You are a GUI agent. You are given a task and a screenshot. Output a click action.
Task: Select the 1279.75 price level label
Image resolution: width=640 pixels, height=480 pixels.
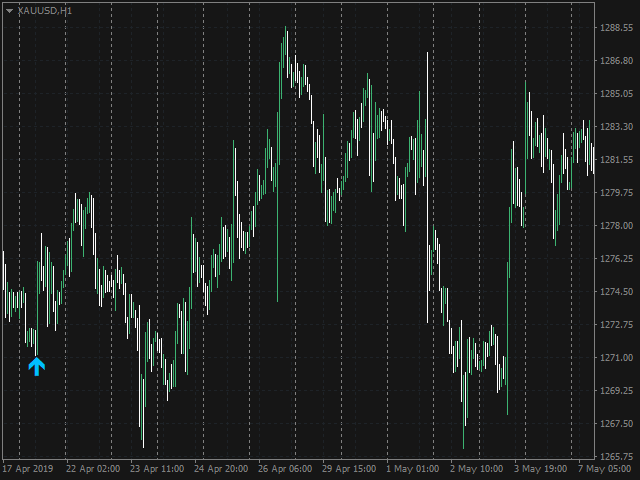(617, 193)
